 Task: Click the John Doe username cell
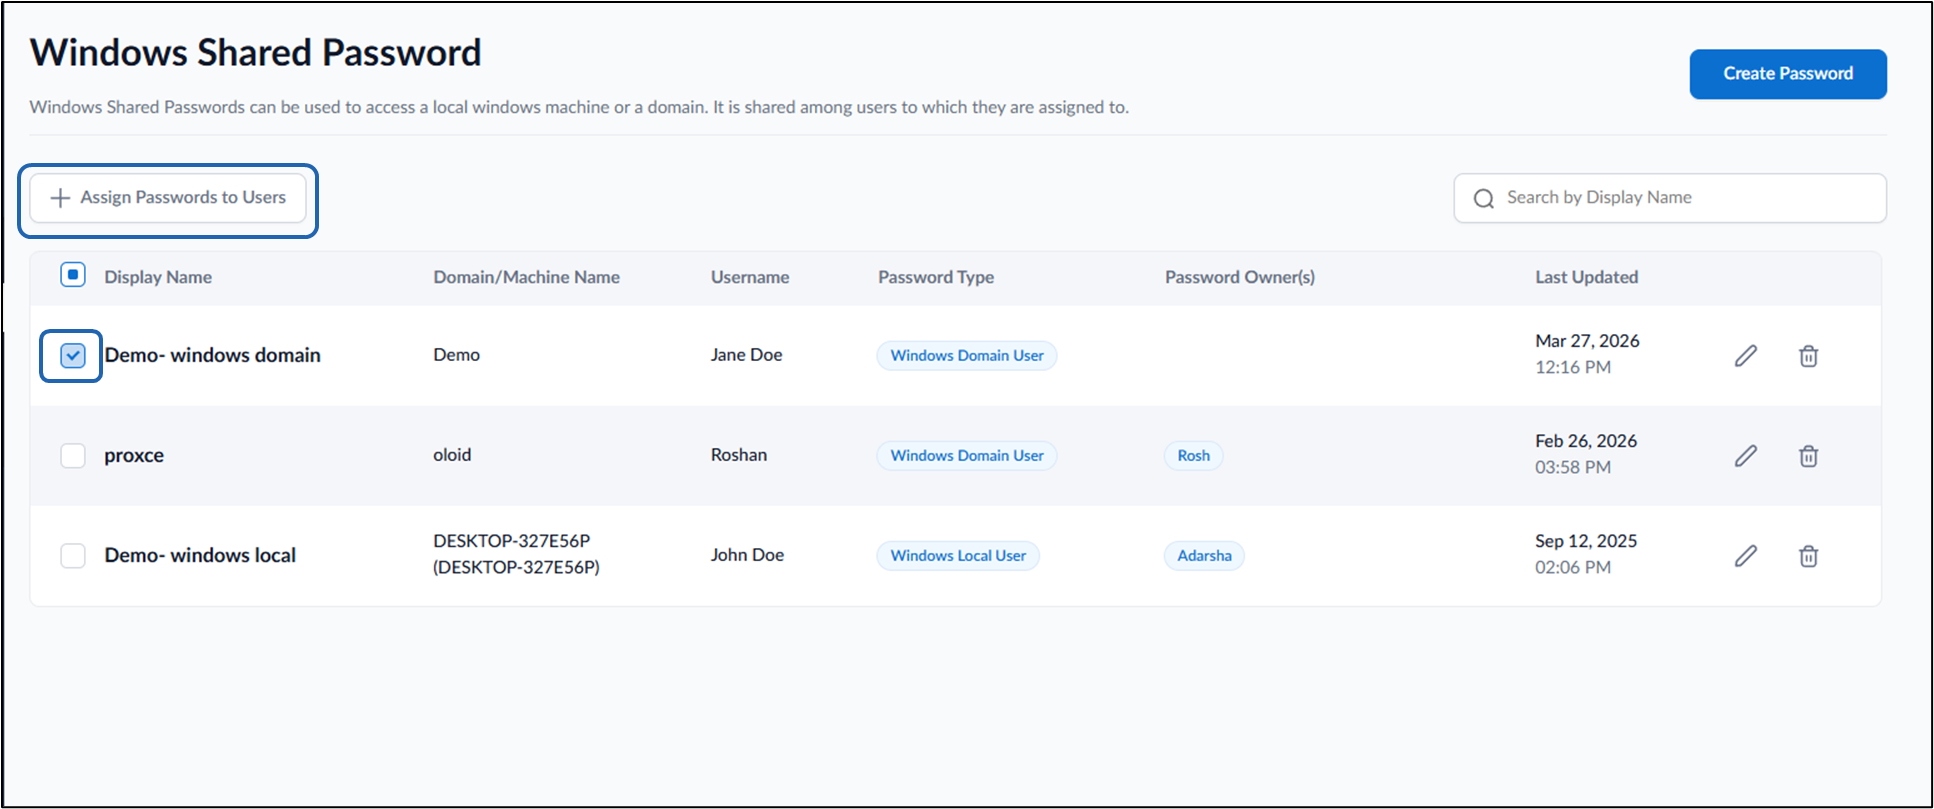click(747, 555)
